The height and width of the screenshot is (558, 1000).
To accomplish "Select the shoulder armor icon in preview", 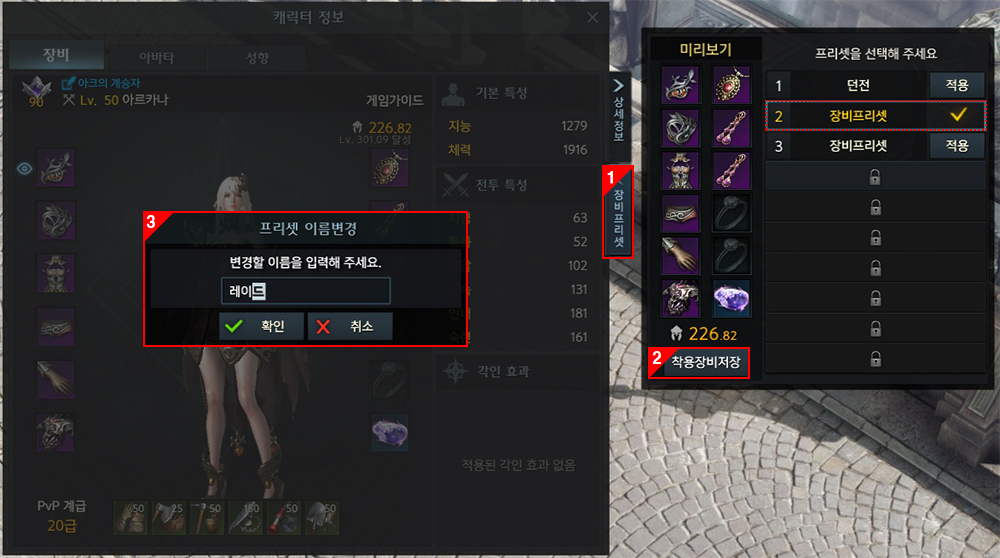I will 680,128.
